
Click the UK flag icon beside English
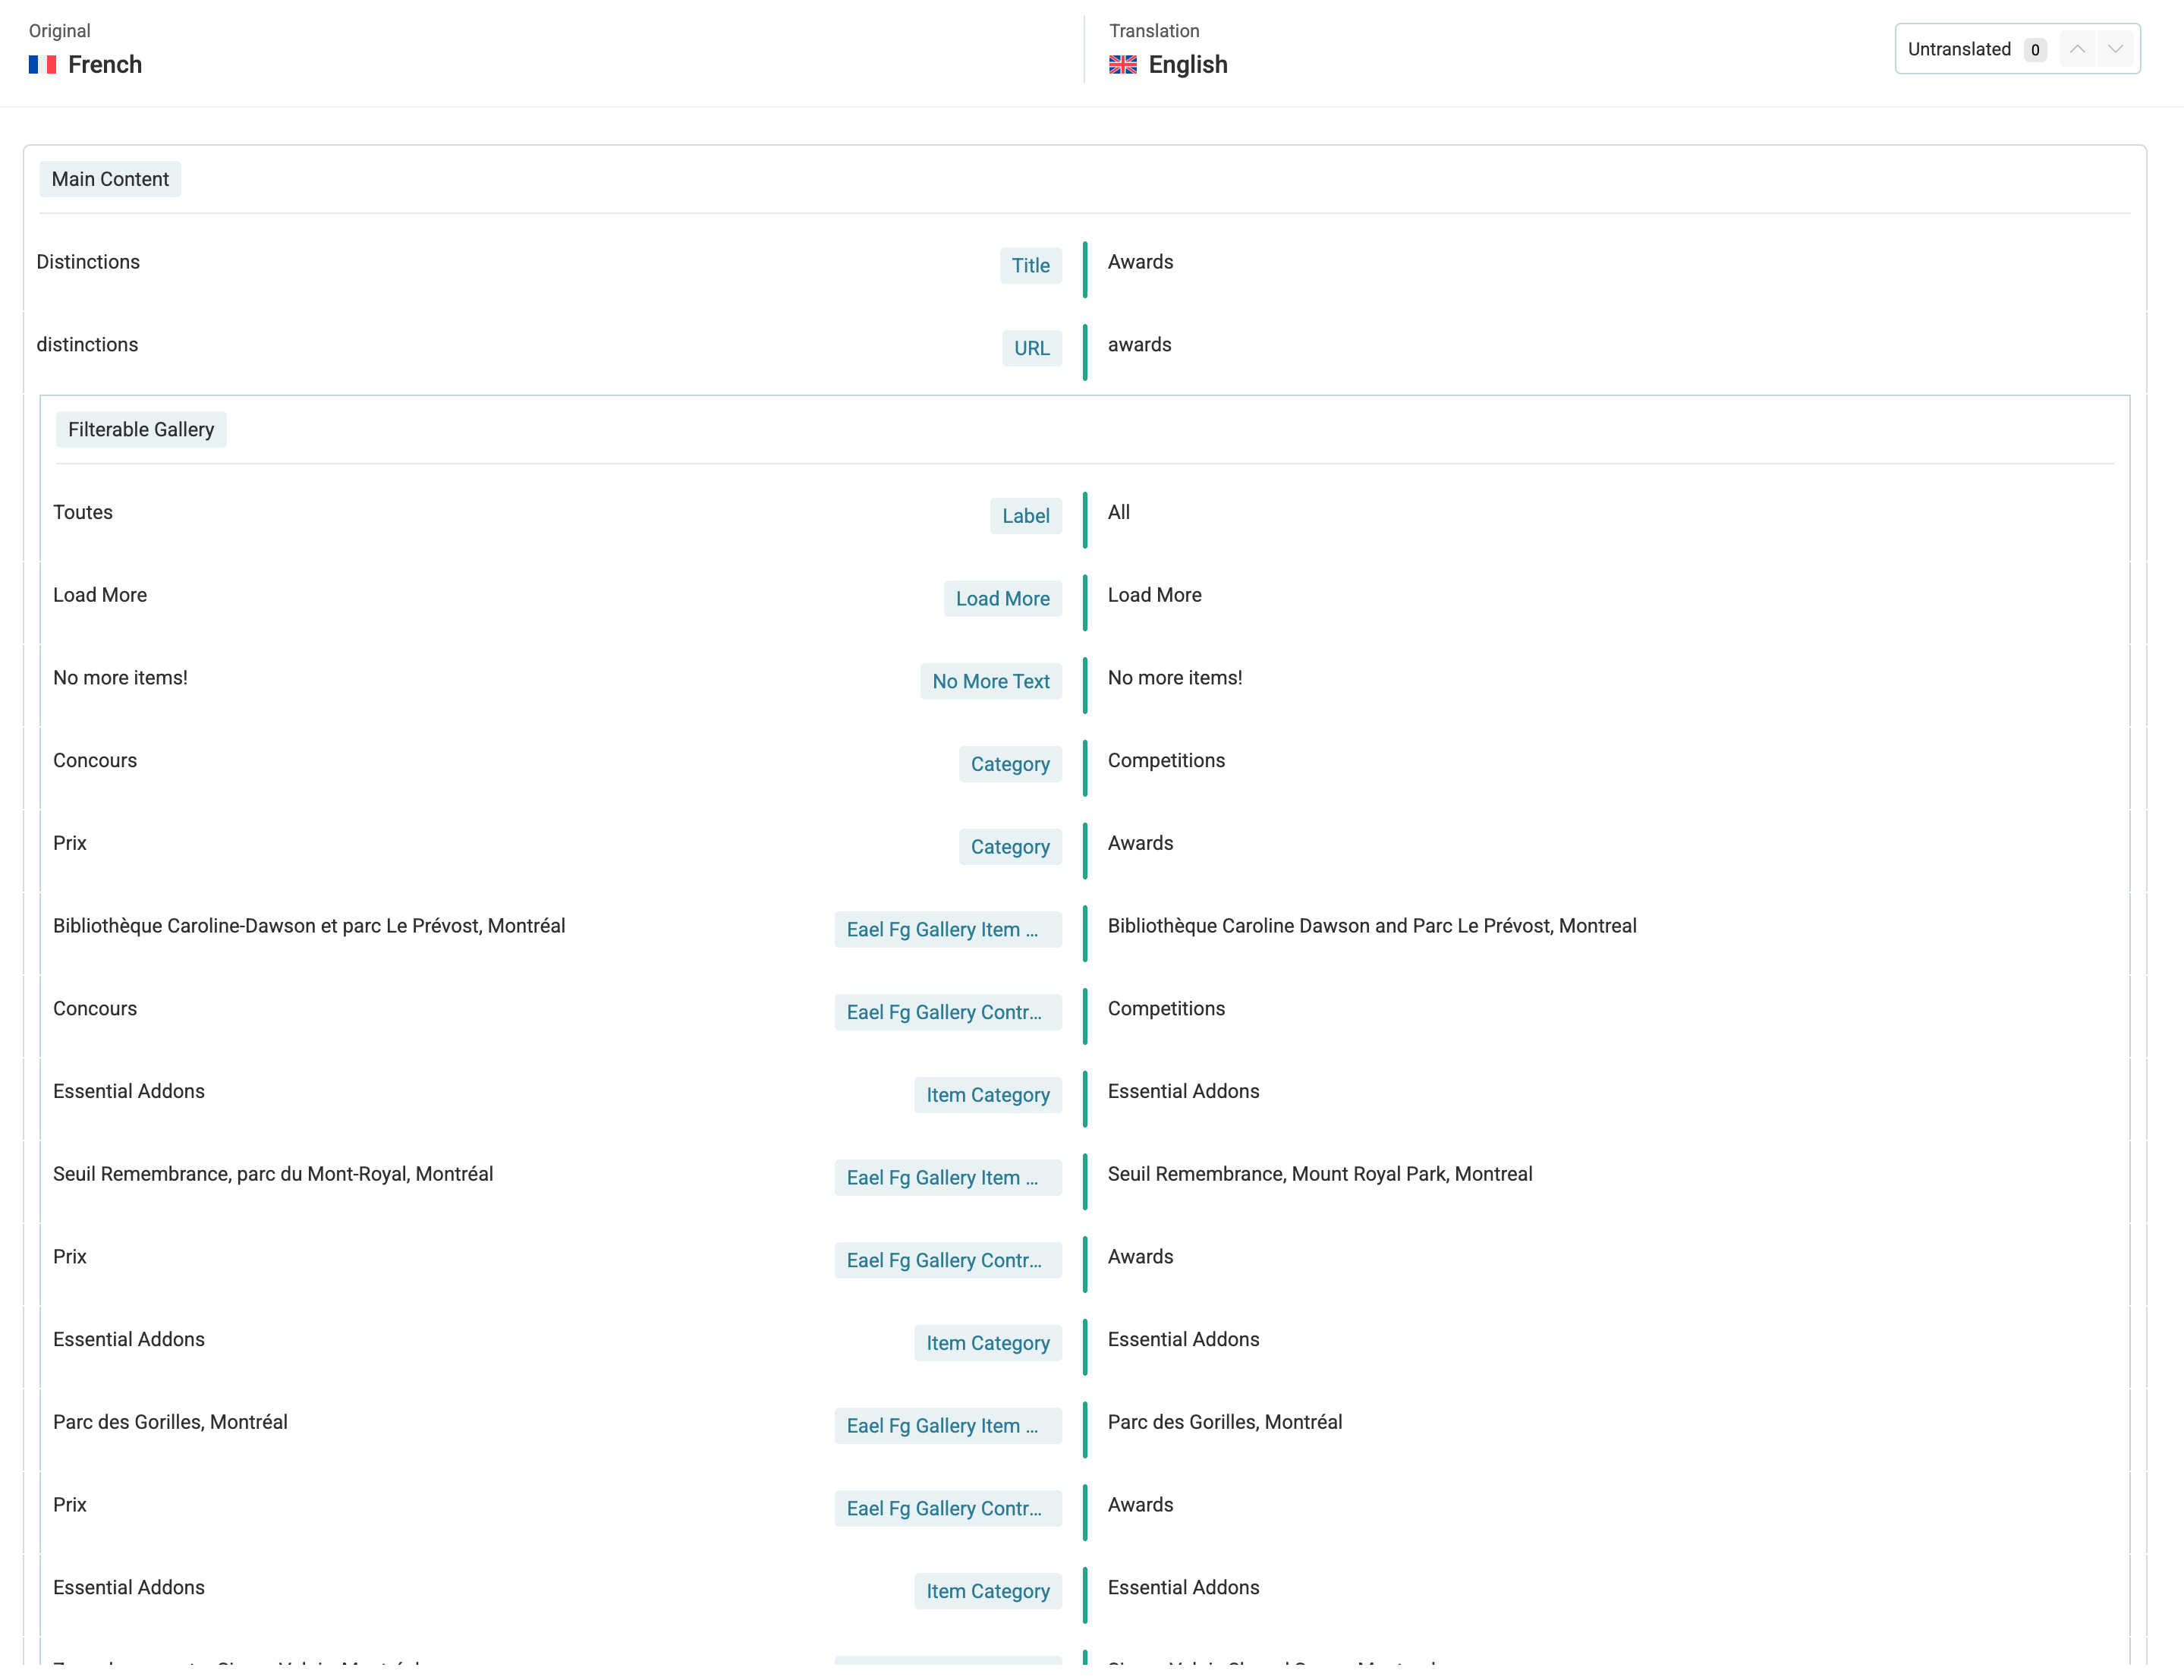click(1122, 65)
